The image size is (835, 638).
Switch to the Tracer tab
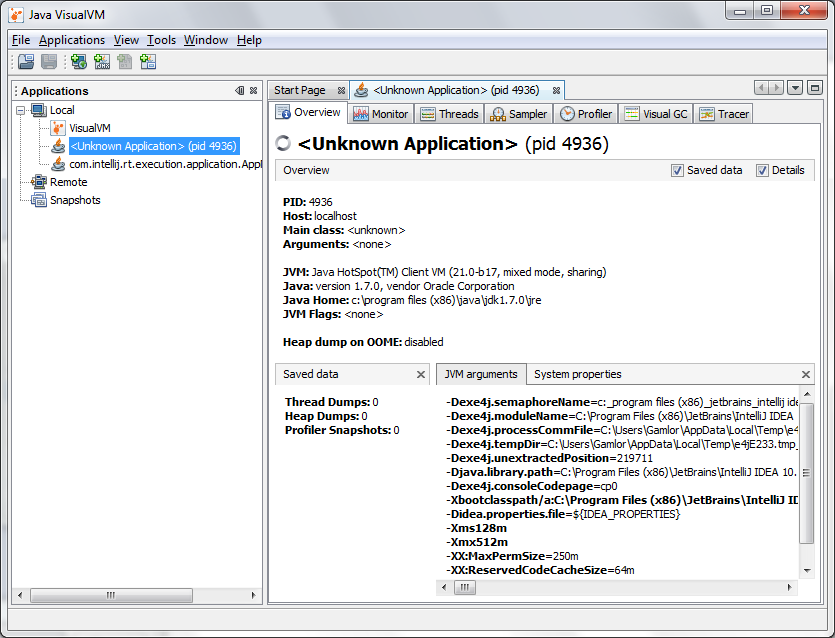(724, 114)
